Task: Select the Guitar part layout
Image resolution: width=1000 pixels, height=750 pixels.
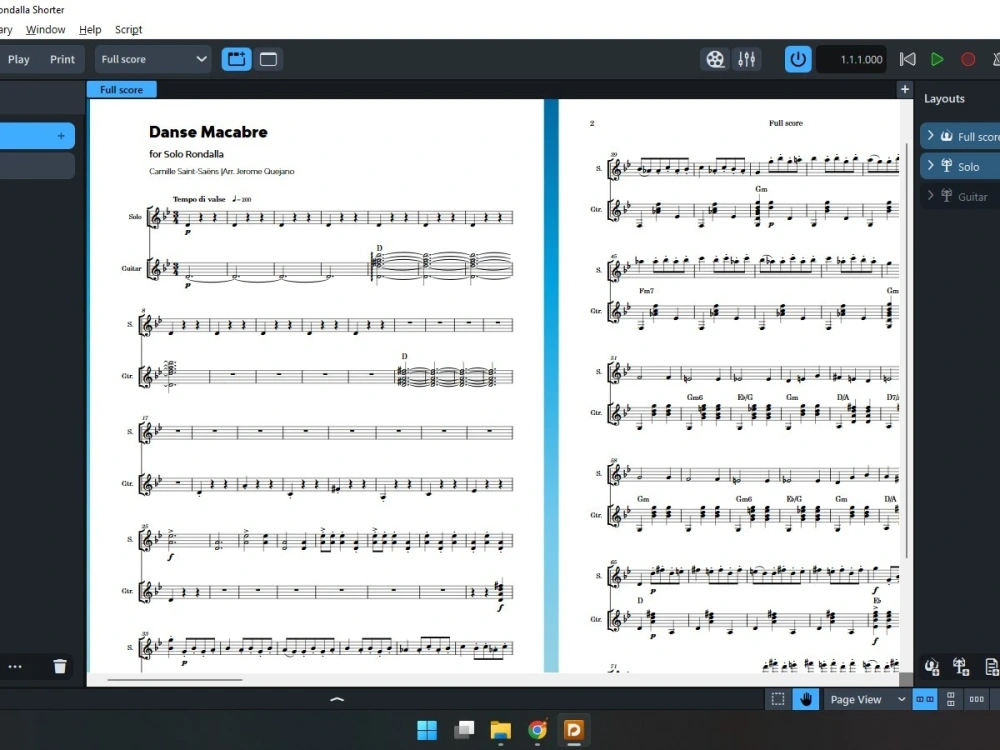Action: pyautogui.click(x=960, y=196)
